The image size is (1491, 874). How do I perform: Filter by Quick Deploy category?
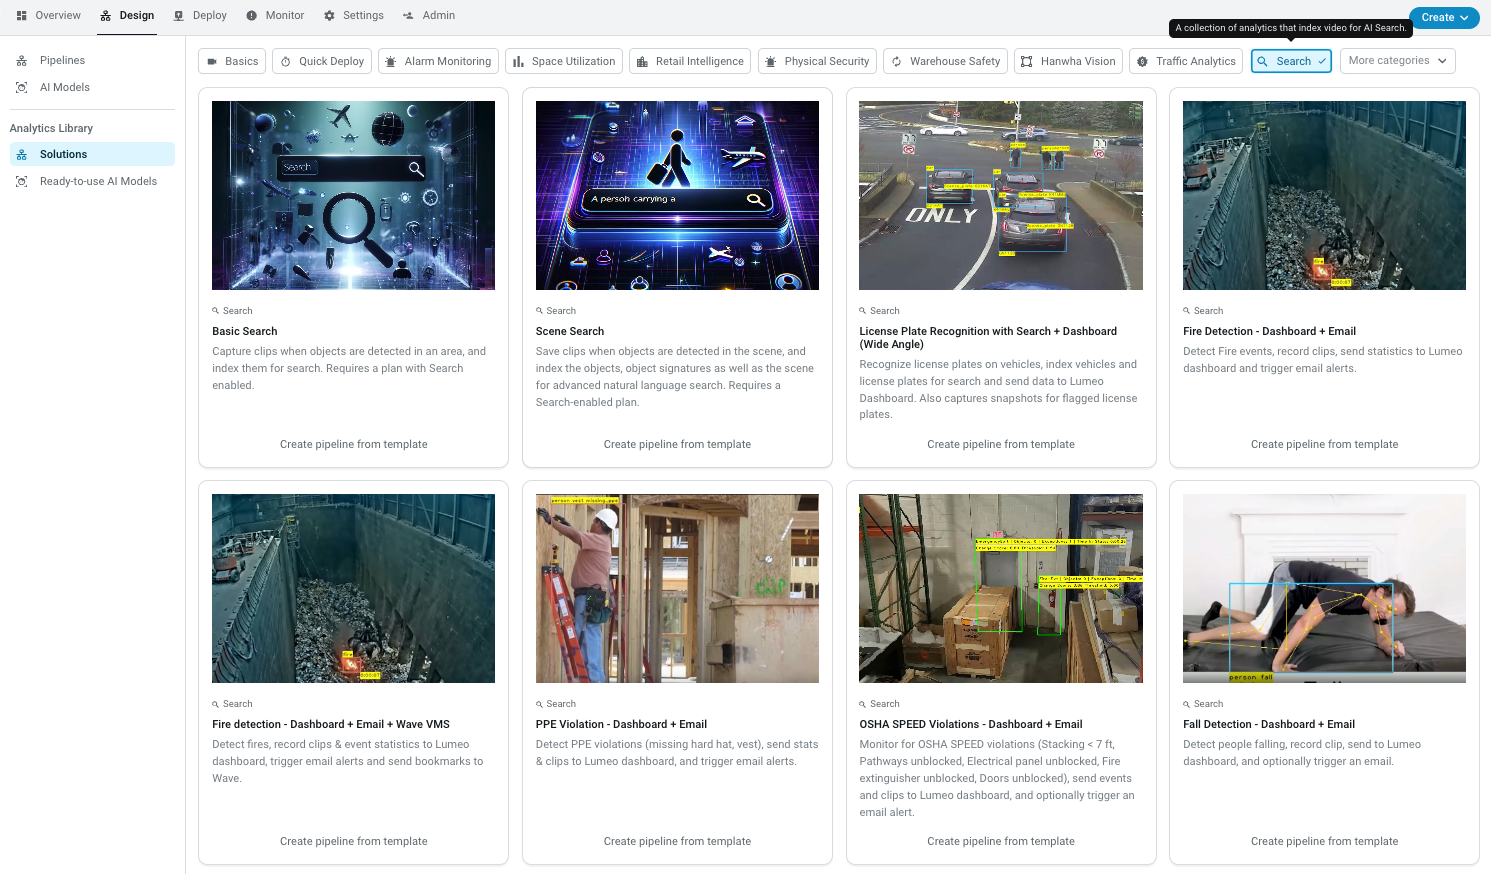pos(322,61)
